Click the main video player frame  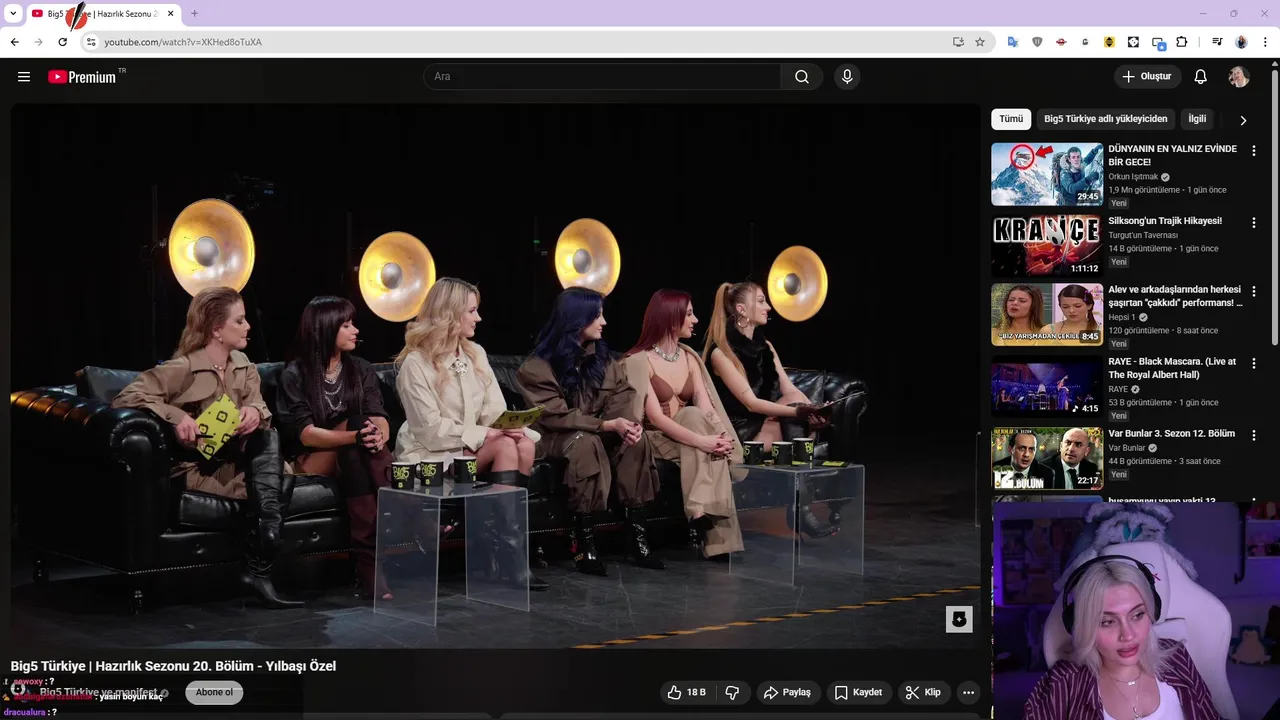tap(496, 376)
